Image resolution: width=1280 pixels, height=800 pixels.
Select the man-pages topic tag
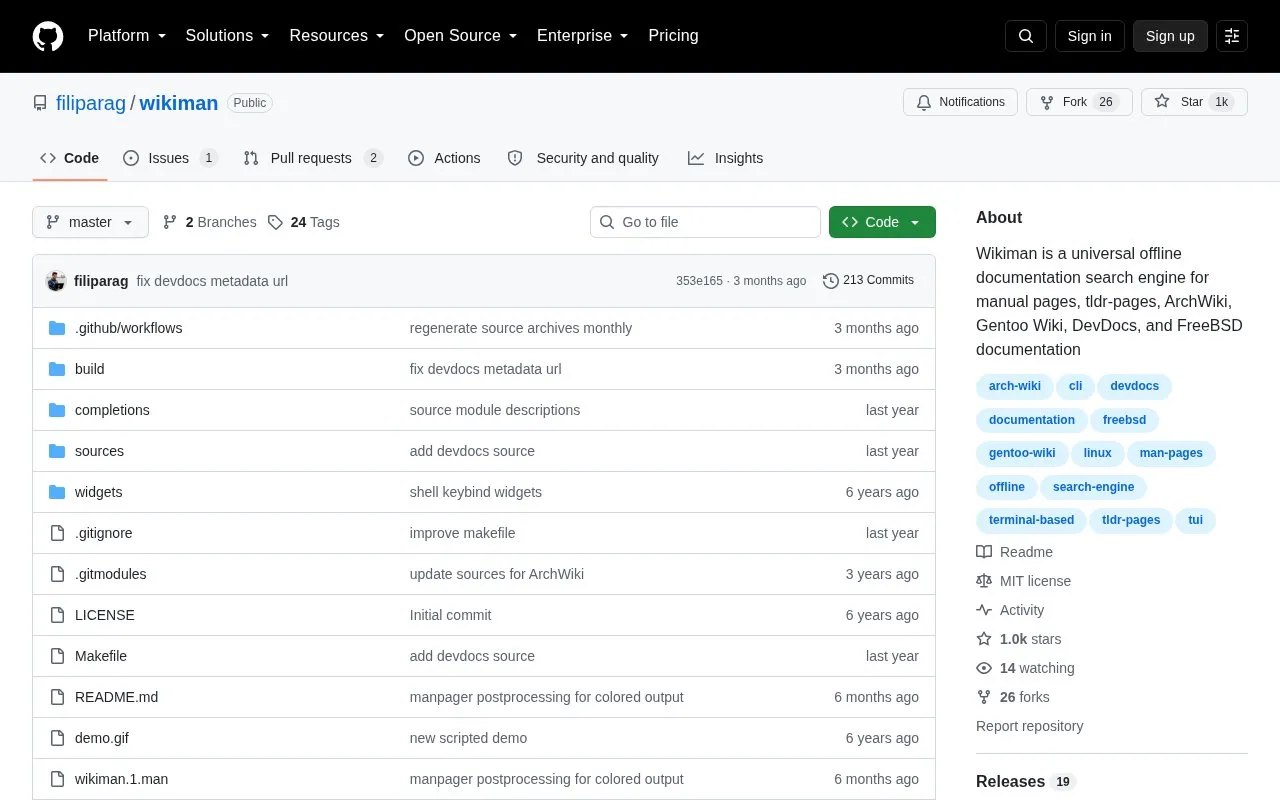[1171, 453]
